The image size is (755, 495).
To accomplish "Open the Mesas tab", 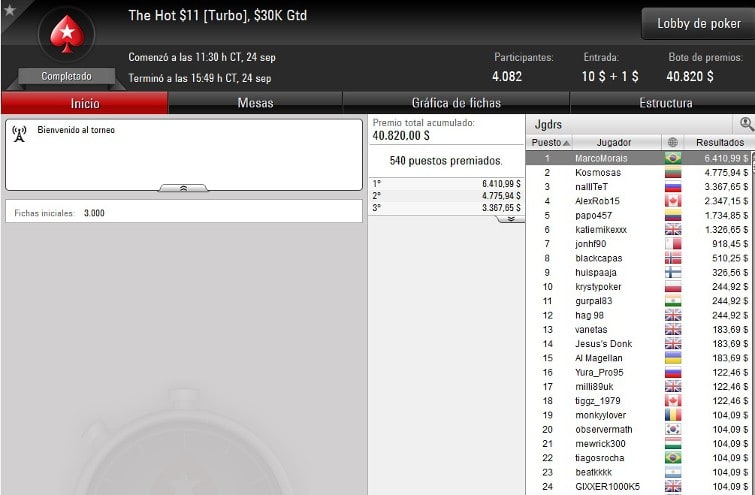I will 255,103.
